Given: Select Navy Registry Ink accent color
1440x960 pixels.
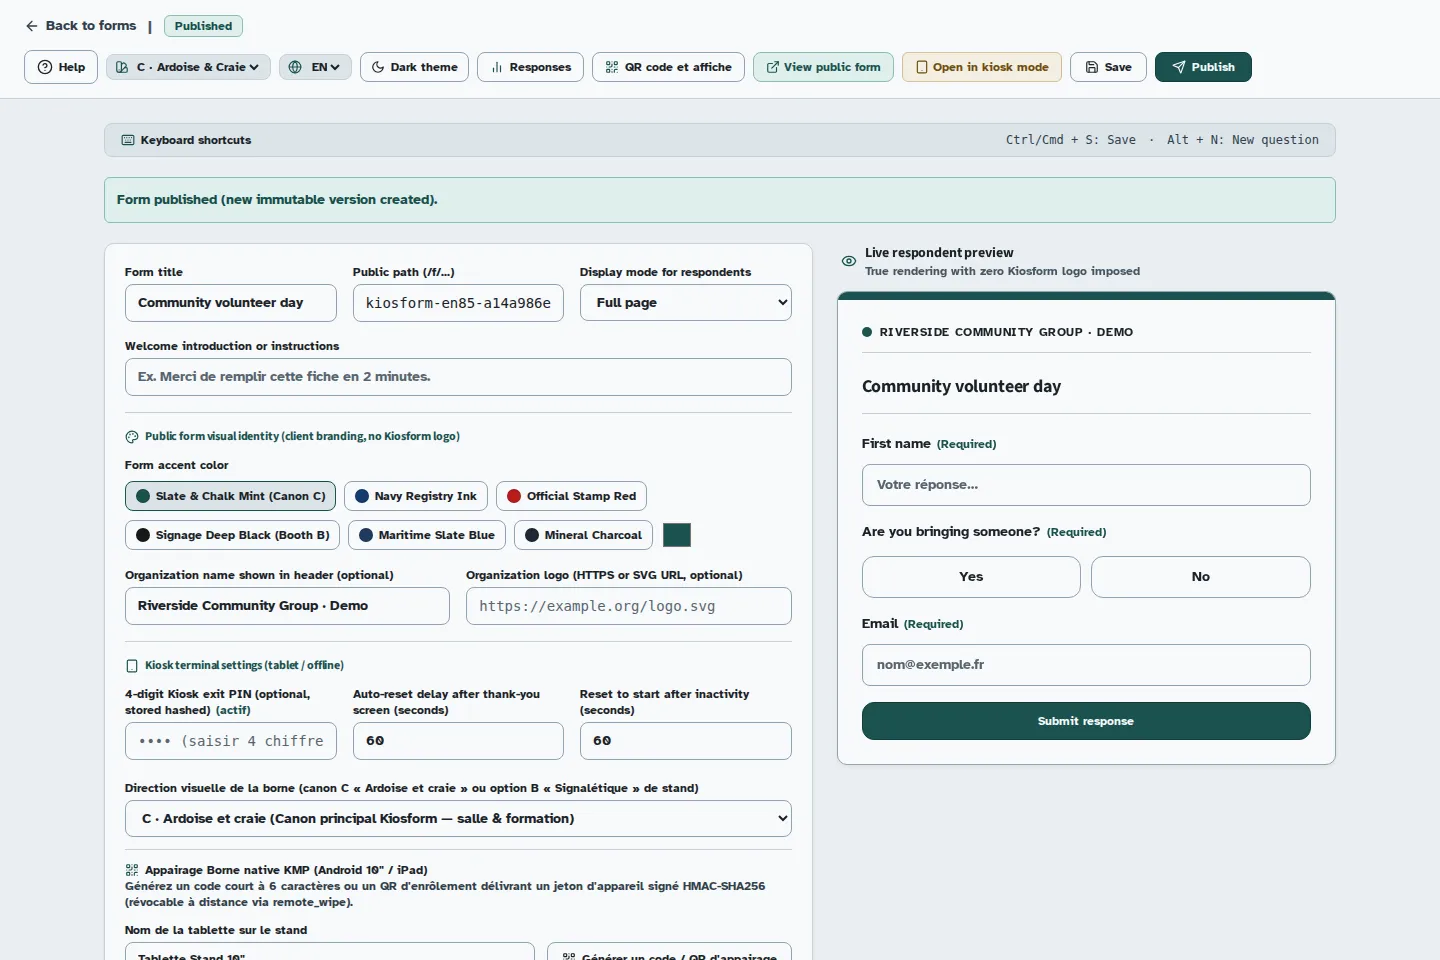Looking at the screenshot, I should pyautogui.click(x=416, y=496).
